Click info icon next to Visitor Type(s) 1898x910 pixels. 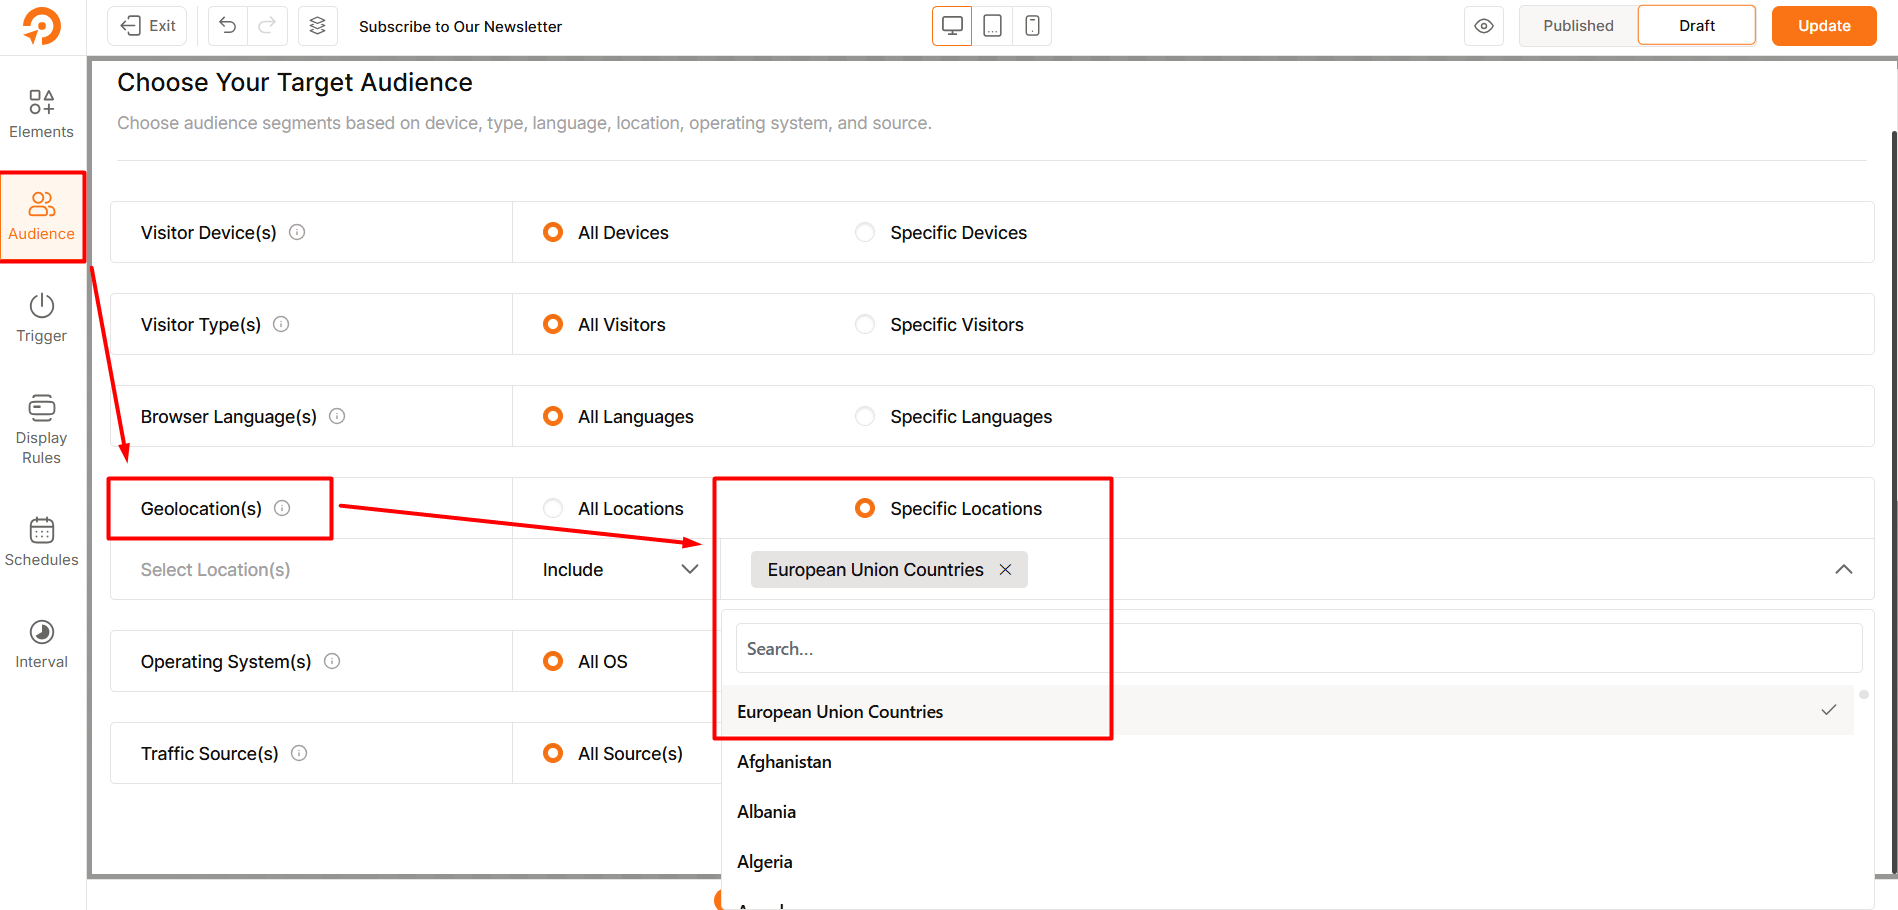tap(281, 324)
